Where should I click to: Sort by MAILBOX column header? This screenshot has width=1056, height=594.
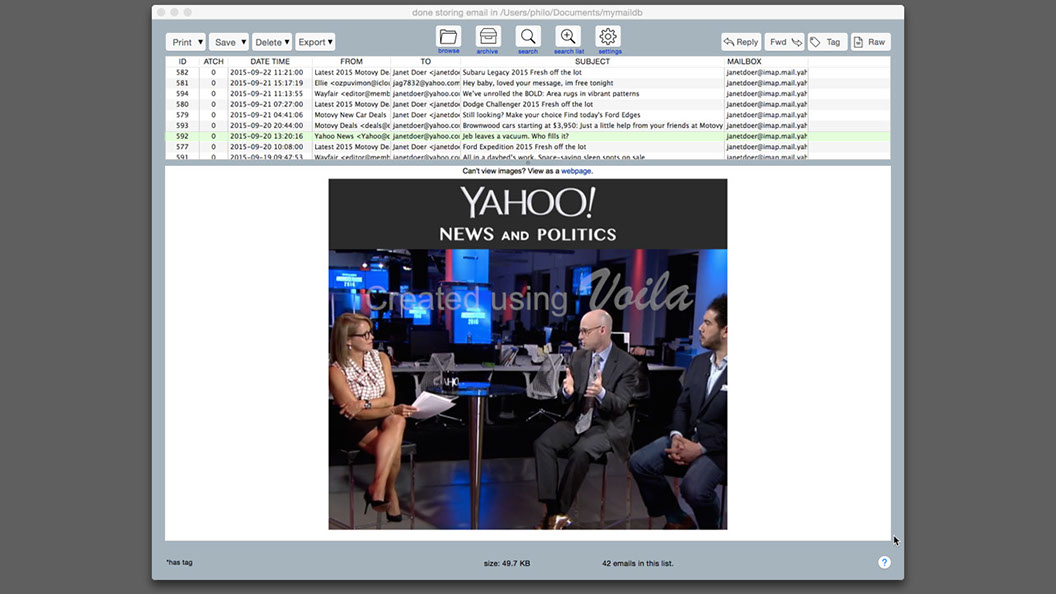(766, 61)
